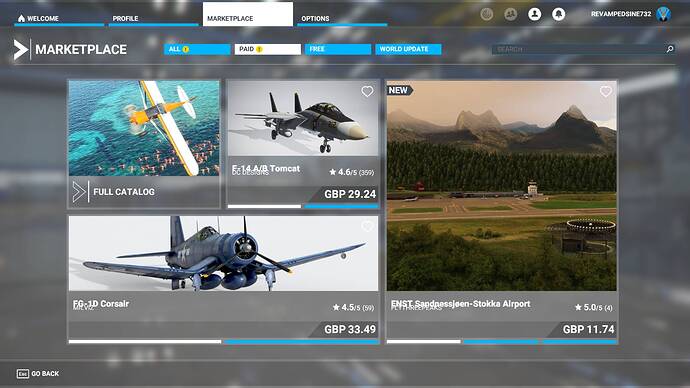This screenshot has height=388, width=690.
Task: Open the user account icon
Action: pos(535,14)
